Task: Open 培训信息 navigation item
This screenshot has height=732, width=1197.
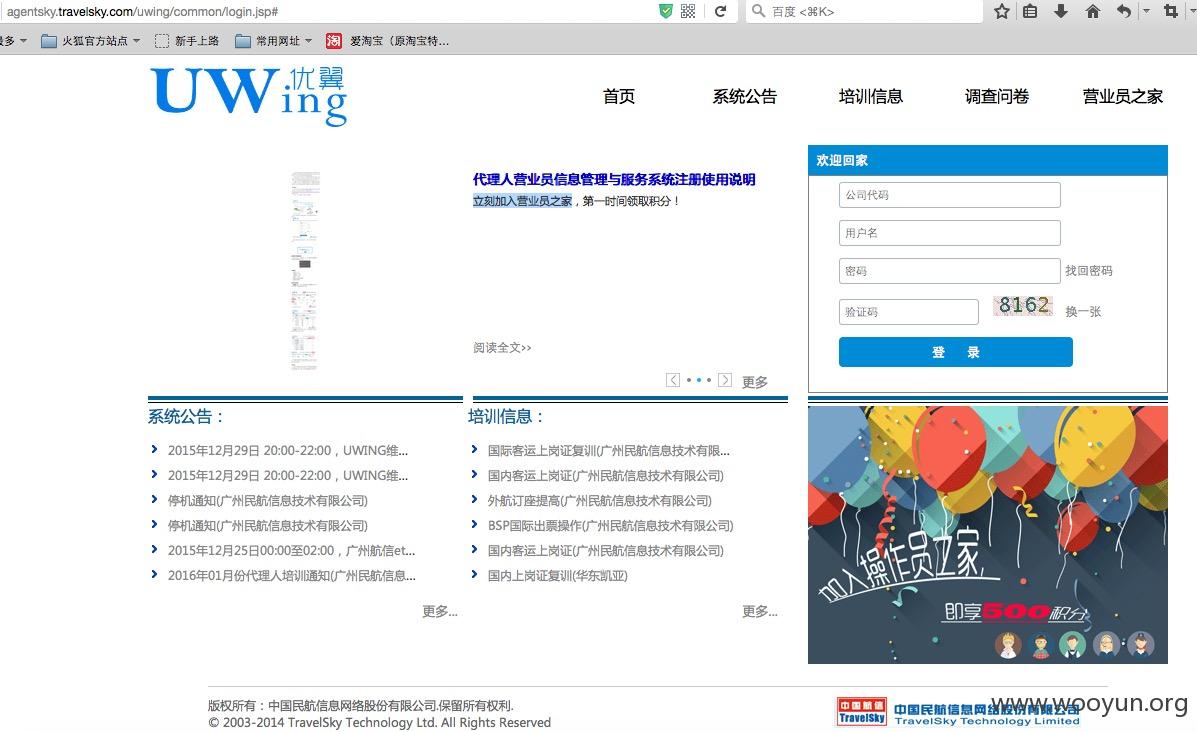Action: 870,96
